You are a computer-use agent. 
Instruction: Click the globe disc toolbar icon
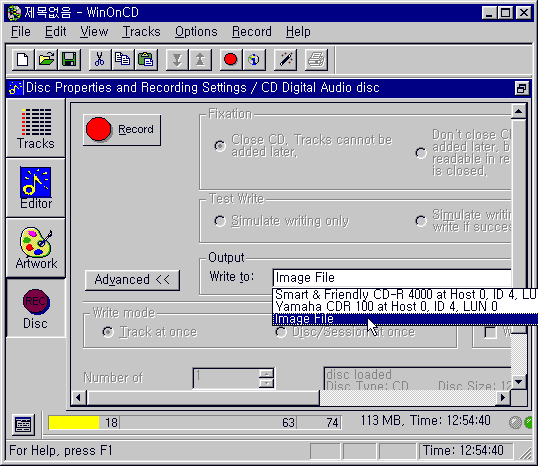[254, 60]
